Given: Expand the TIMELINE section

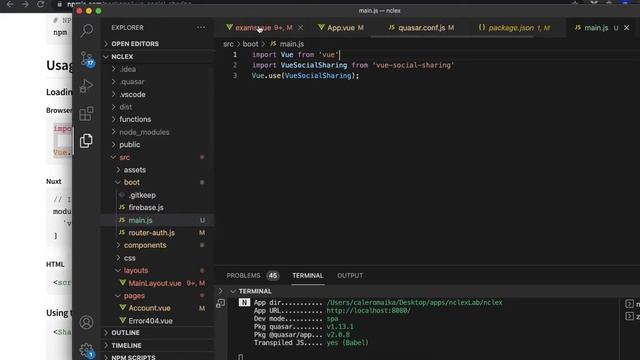Looking at the screenshot, I should click(x=158, y=345).
